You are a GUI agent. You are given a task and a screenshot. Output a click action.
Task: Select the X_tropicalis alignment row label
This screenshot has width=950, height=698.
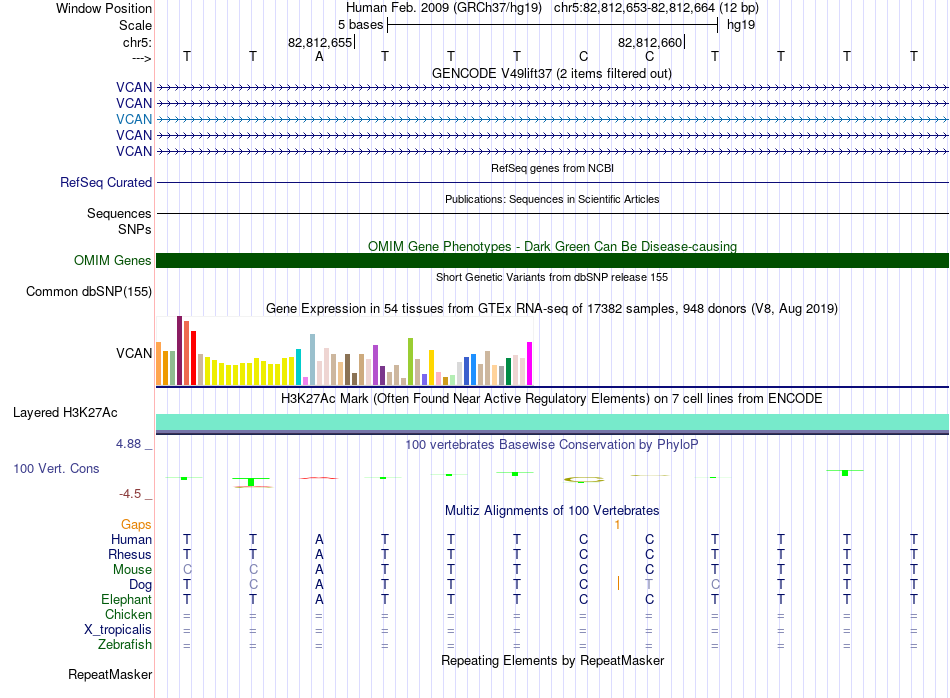(x=118, y=630)
